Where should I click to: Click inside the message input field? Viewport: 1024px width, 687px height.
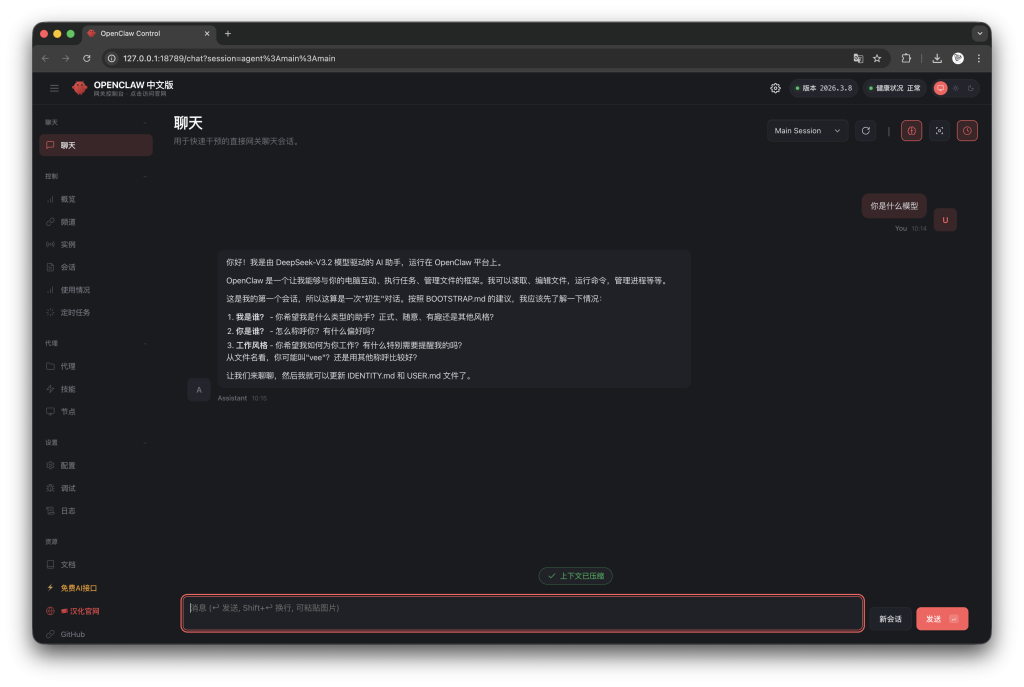[x=520, y=611]
